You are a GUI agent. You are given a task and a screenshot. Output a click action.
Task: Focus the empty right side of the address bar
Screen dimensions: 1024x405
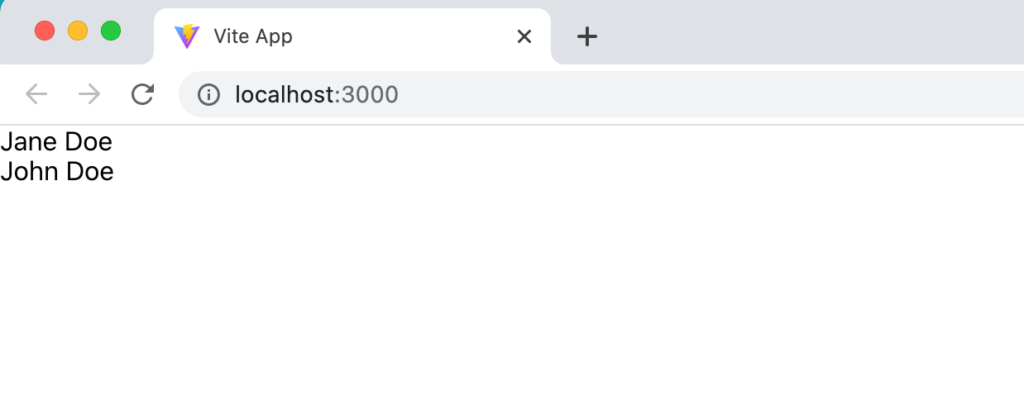[x=712, y=95]
